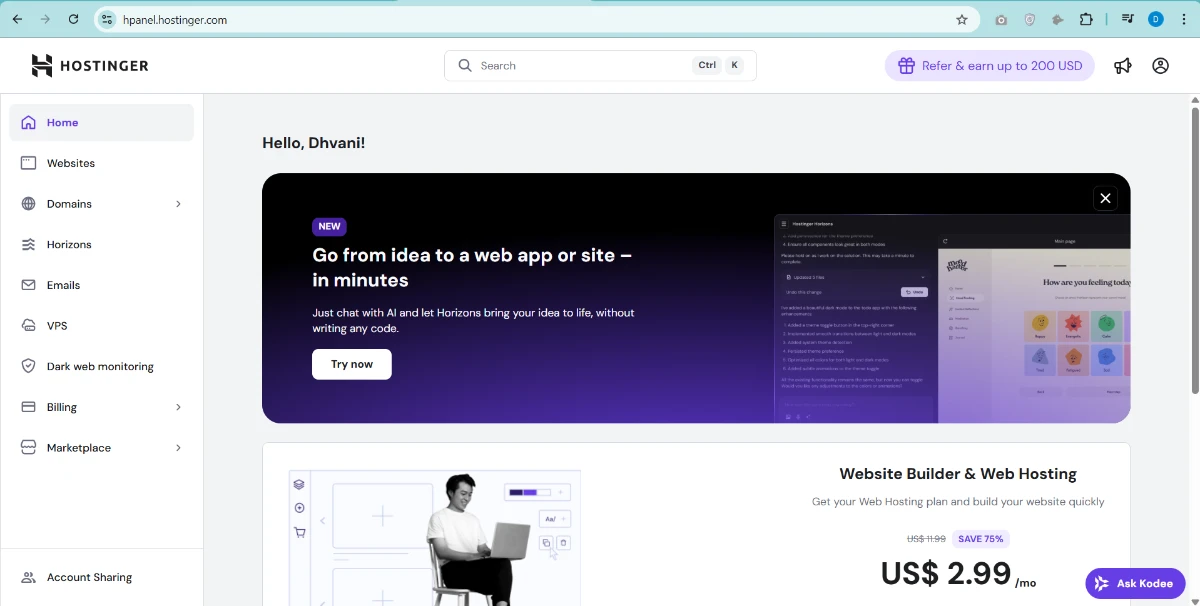Open the user profile account icon
The height and width of the screenshot is (606, 1200).
(1160, 66)
